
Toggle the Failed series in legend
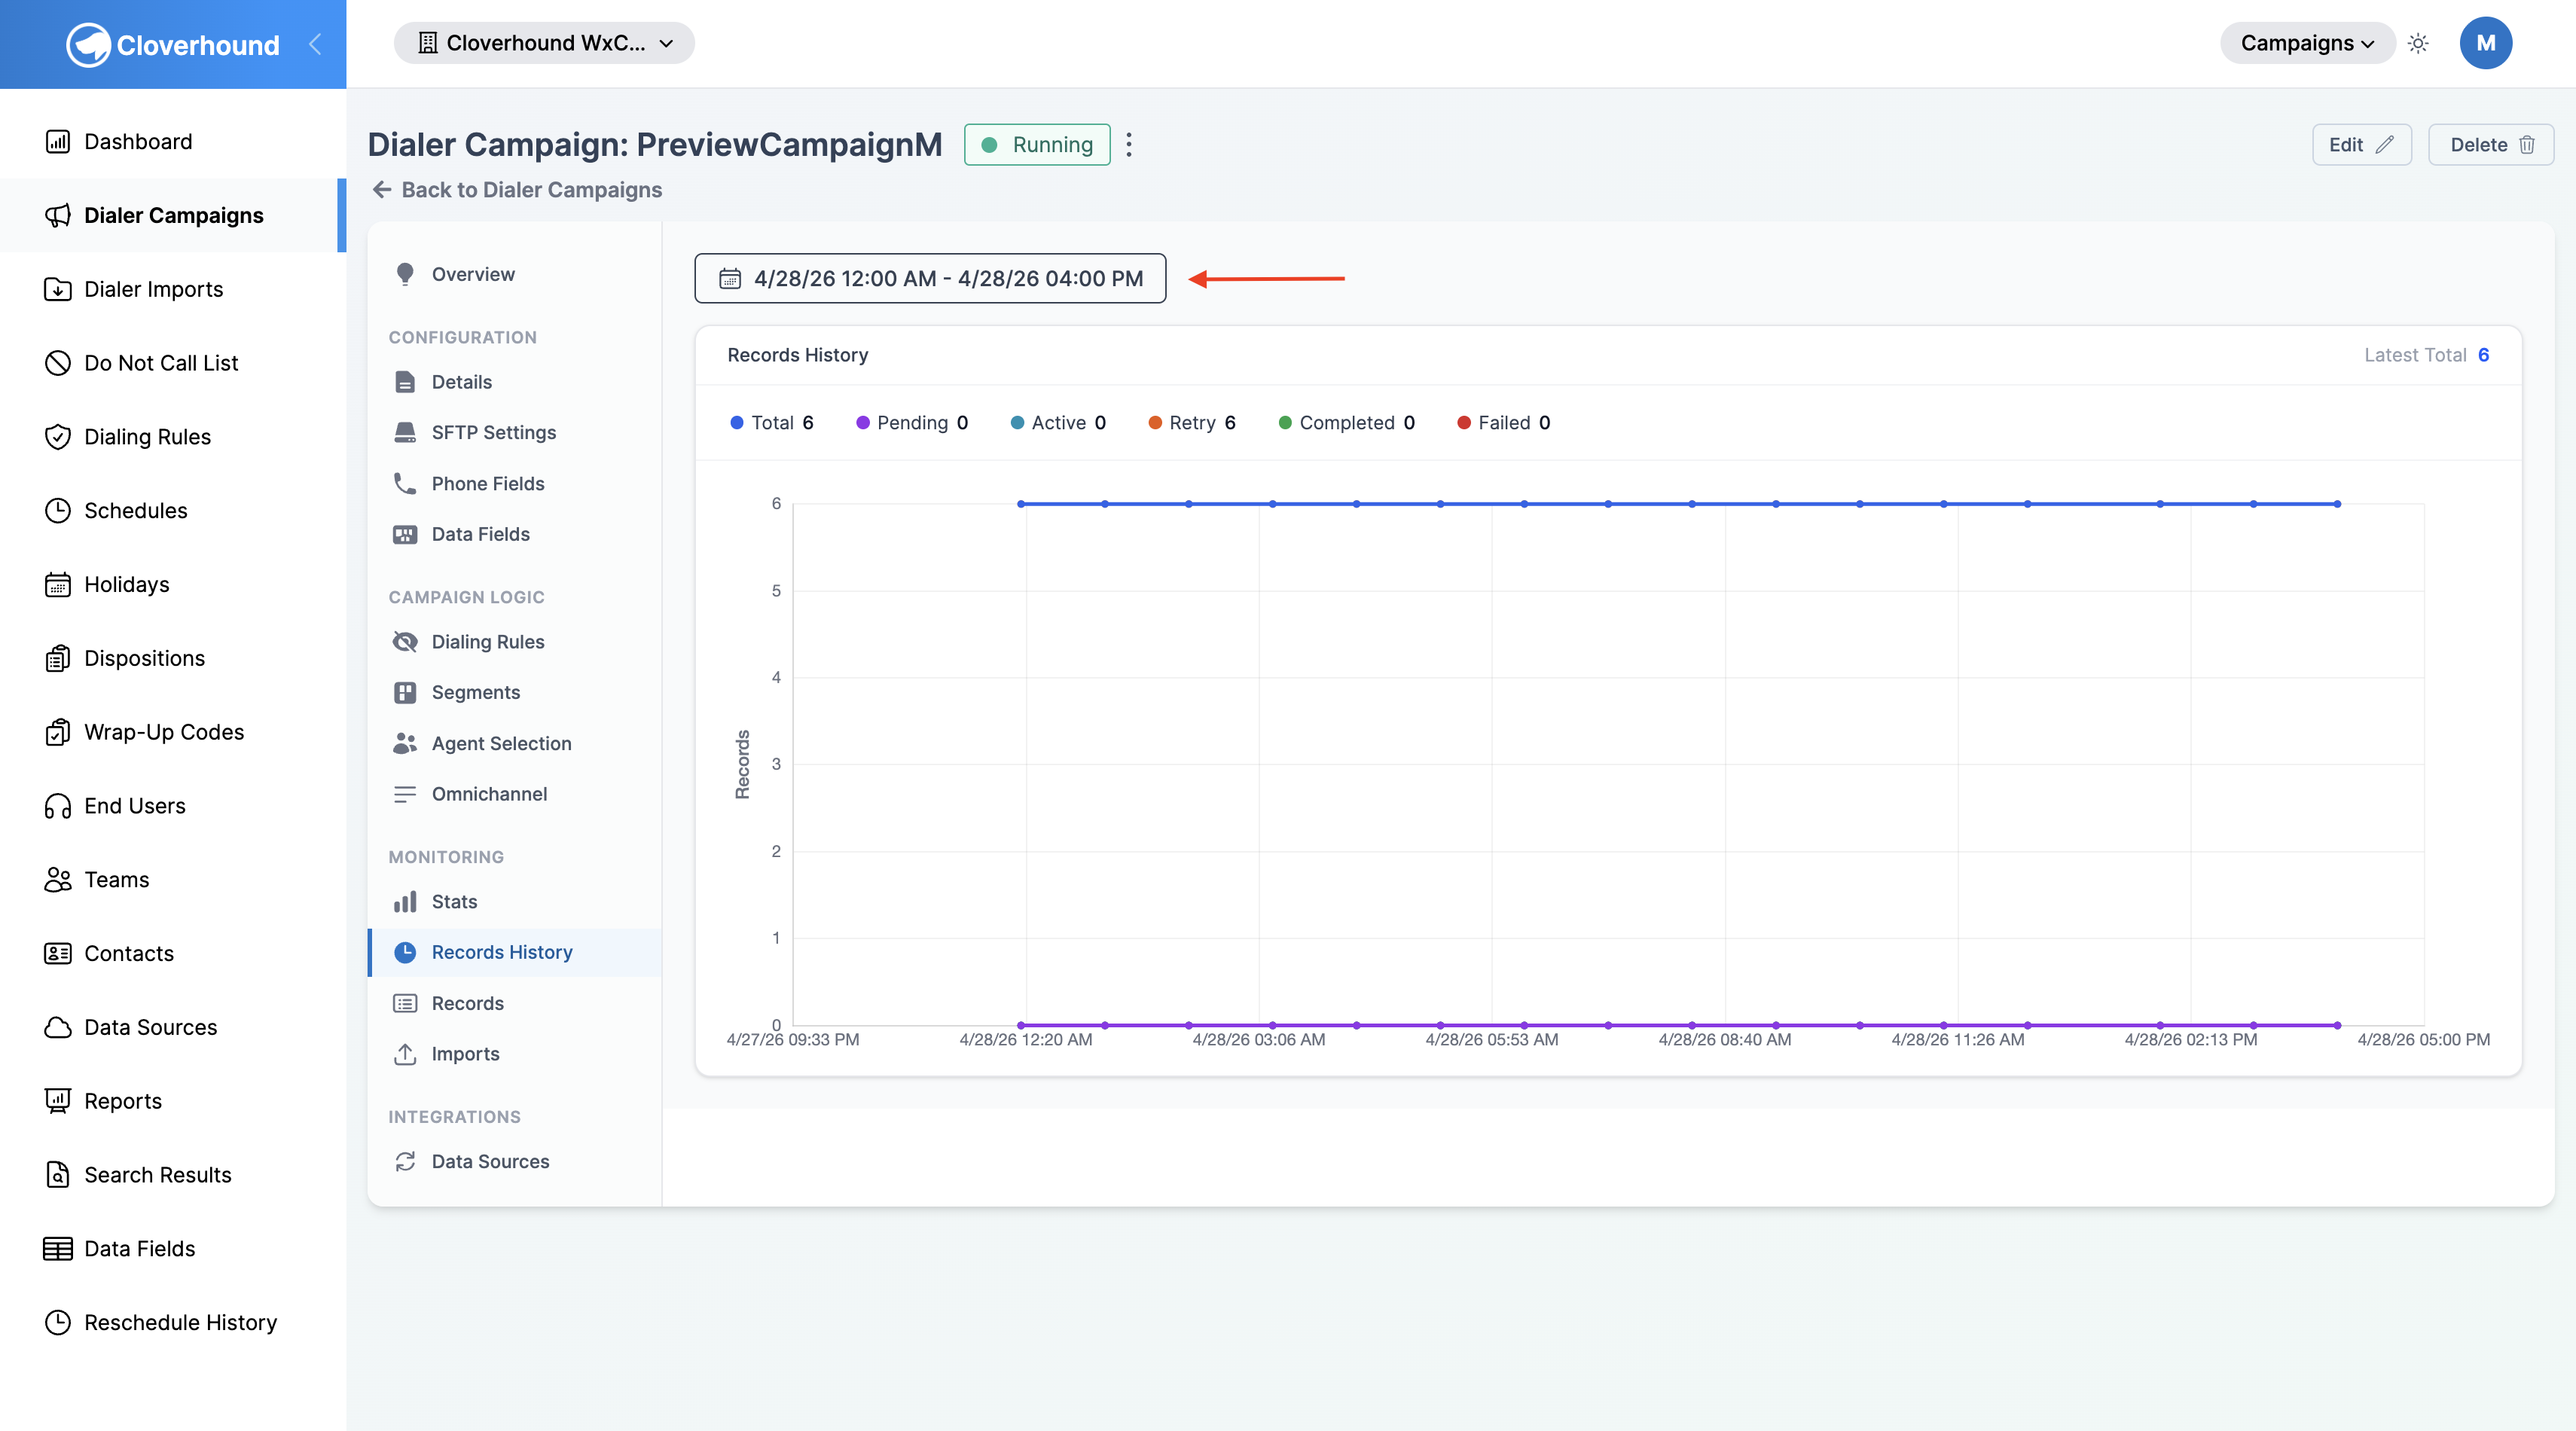[1503, 423]
